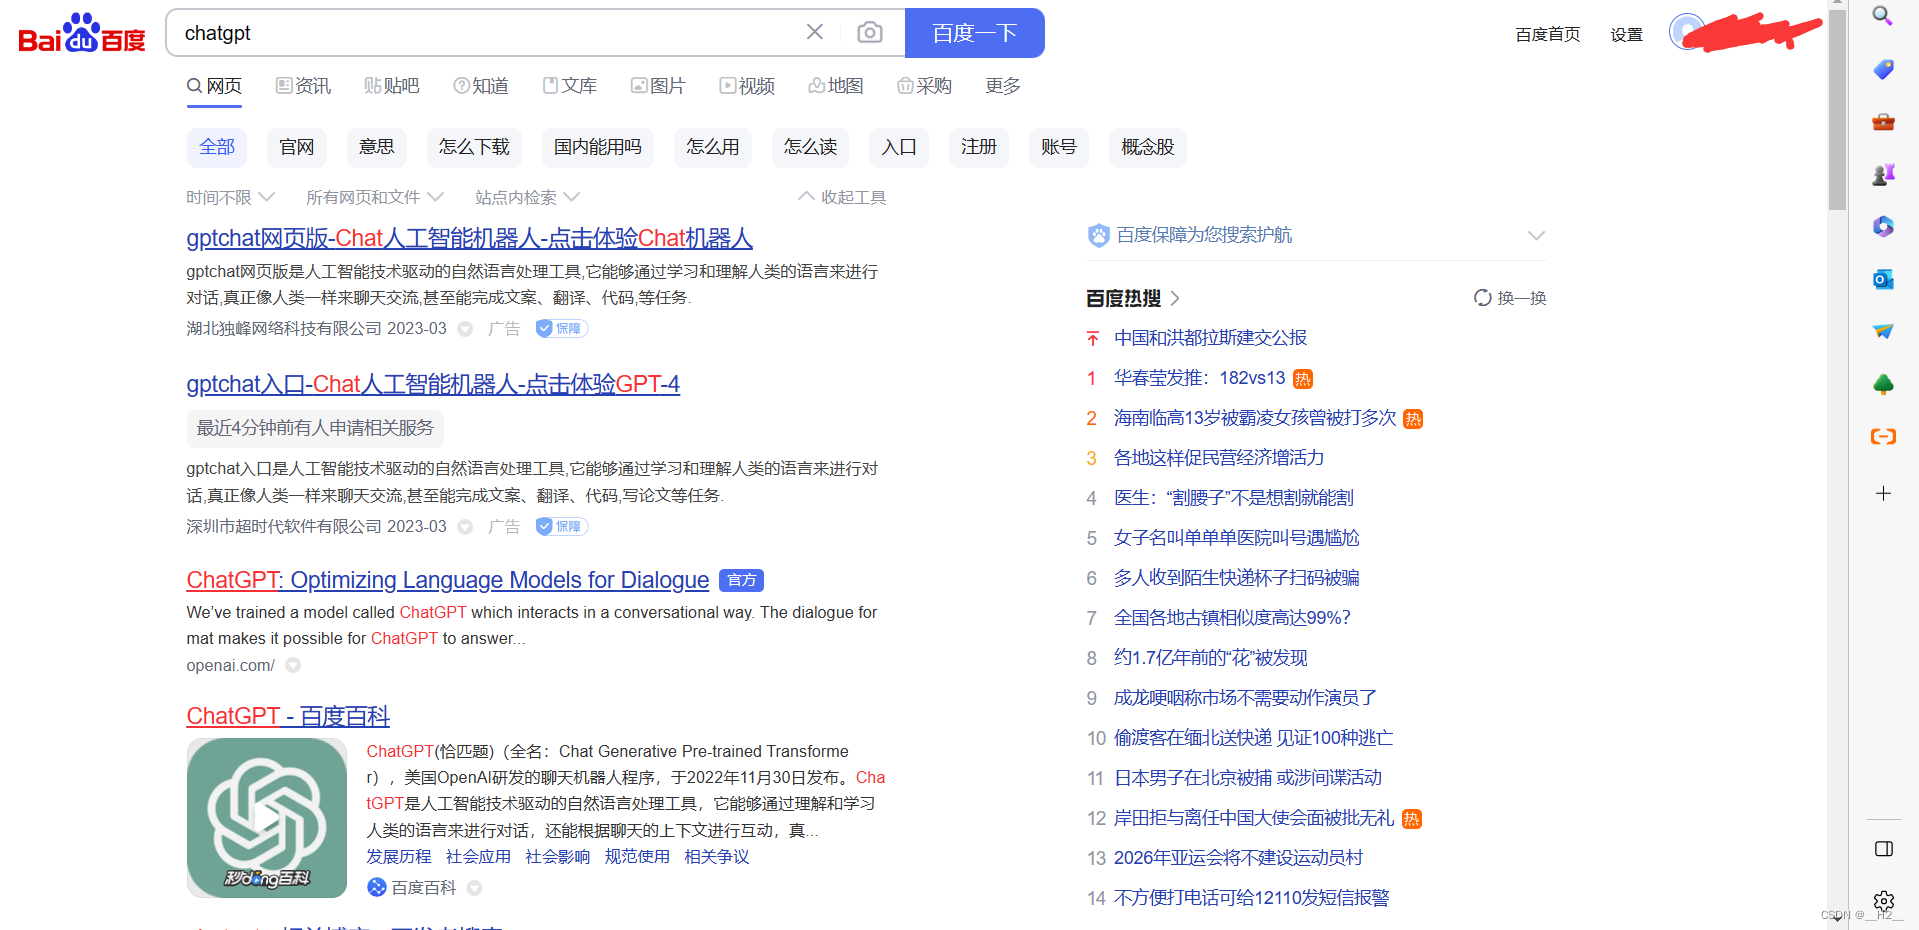Switch to the 视频 search tab
1919x930 pixels.
pyautogui.click(x=746, y=86)
